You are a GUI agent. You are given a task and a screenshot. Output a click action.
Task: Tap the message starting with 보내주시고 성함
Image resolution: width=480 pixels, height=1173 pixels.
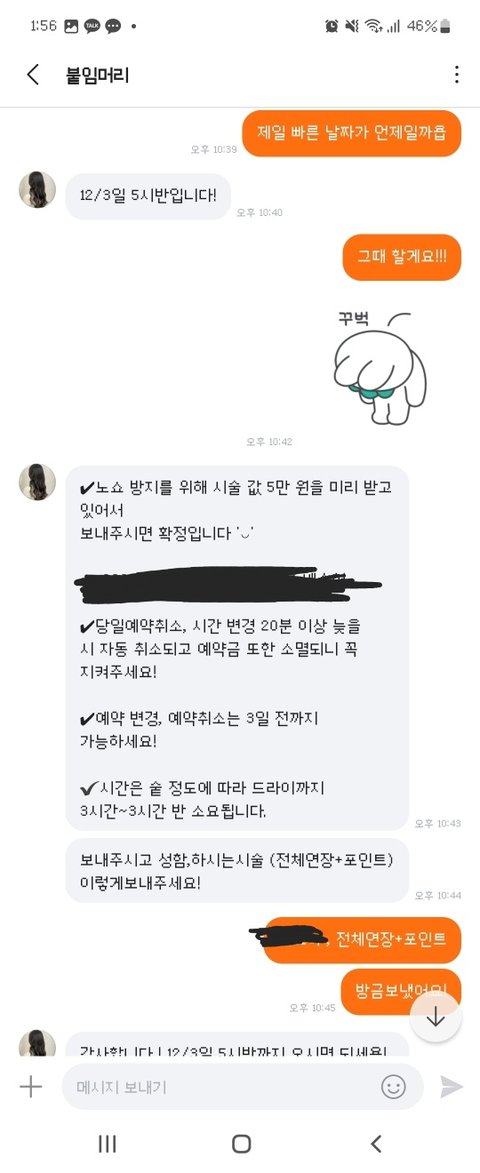[x=237, y=870]
